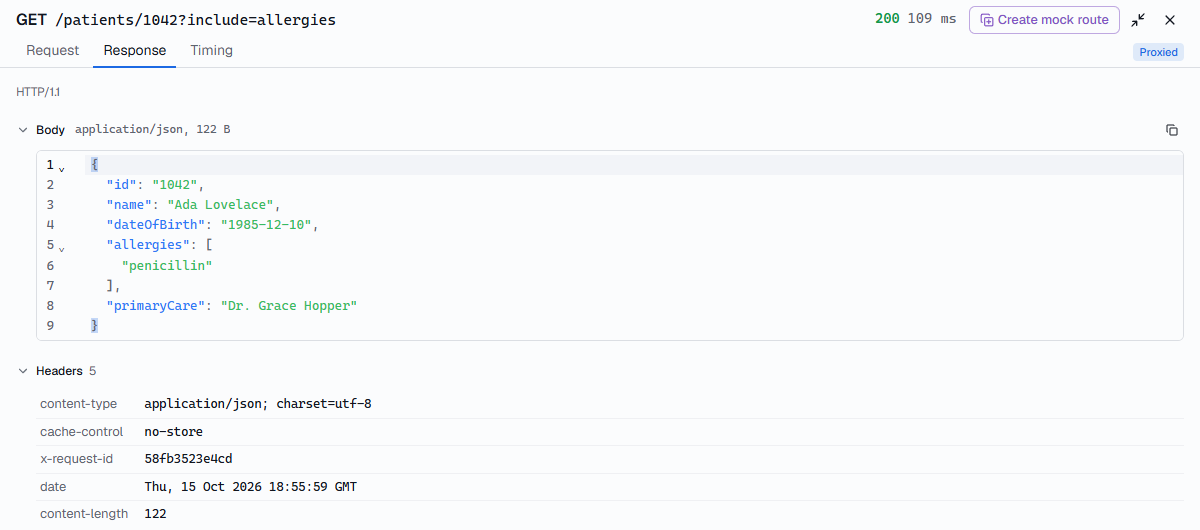Click the Proxied badge
The image size is (1200, 530).
click(1158, 52)
